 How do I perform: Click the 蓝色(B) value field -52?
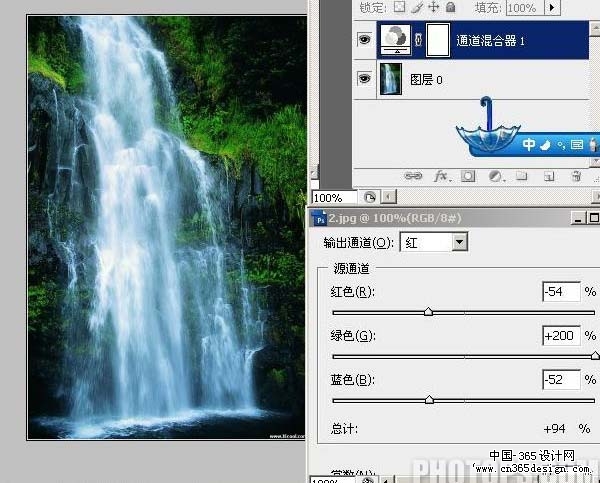[x=561, y=380]
